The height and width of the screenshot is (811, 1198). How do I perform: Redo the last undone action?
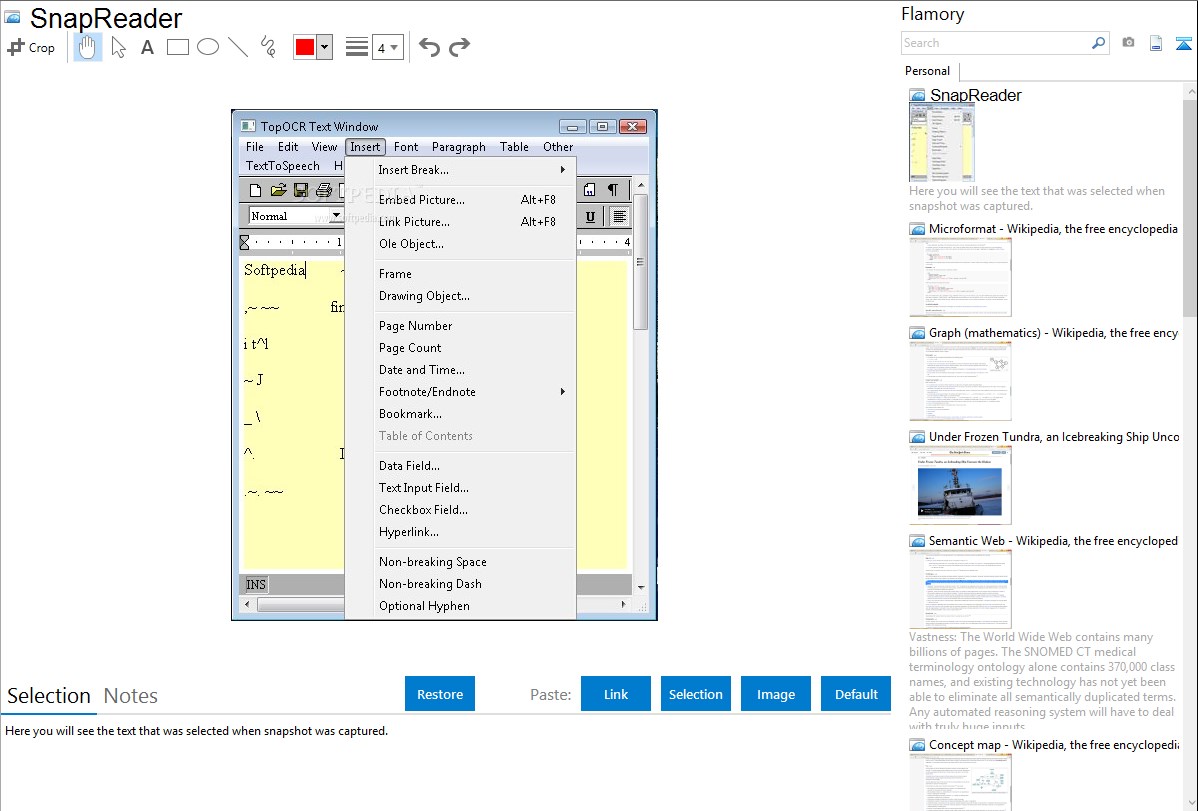459,47
